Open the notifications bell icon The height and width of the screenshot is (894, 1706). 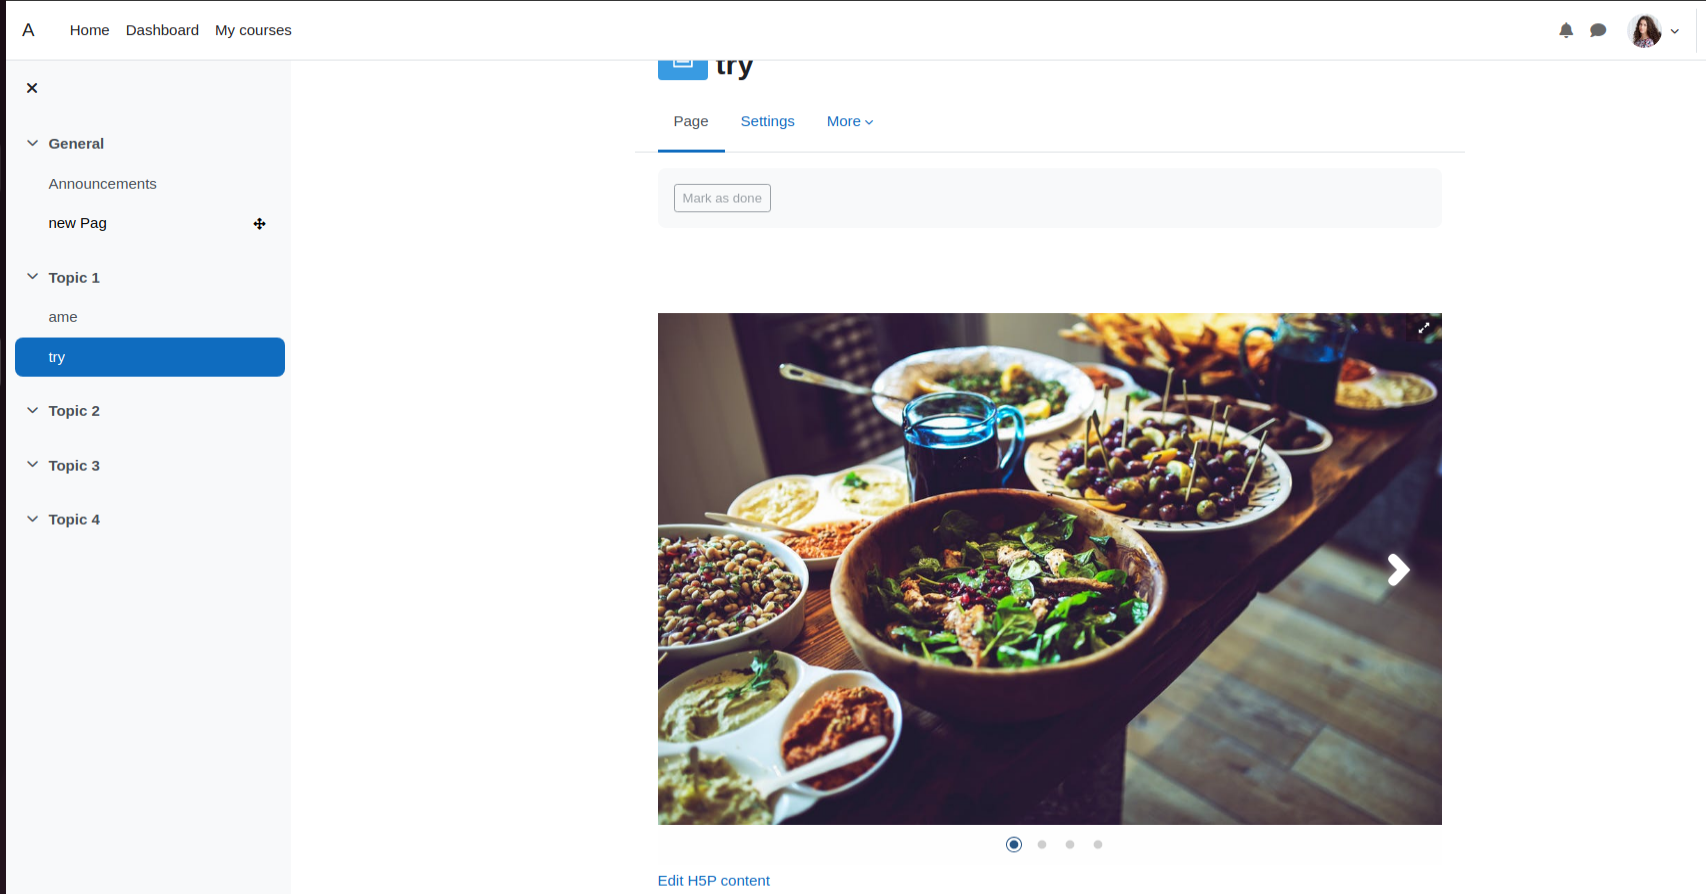pos(1566,31)
